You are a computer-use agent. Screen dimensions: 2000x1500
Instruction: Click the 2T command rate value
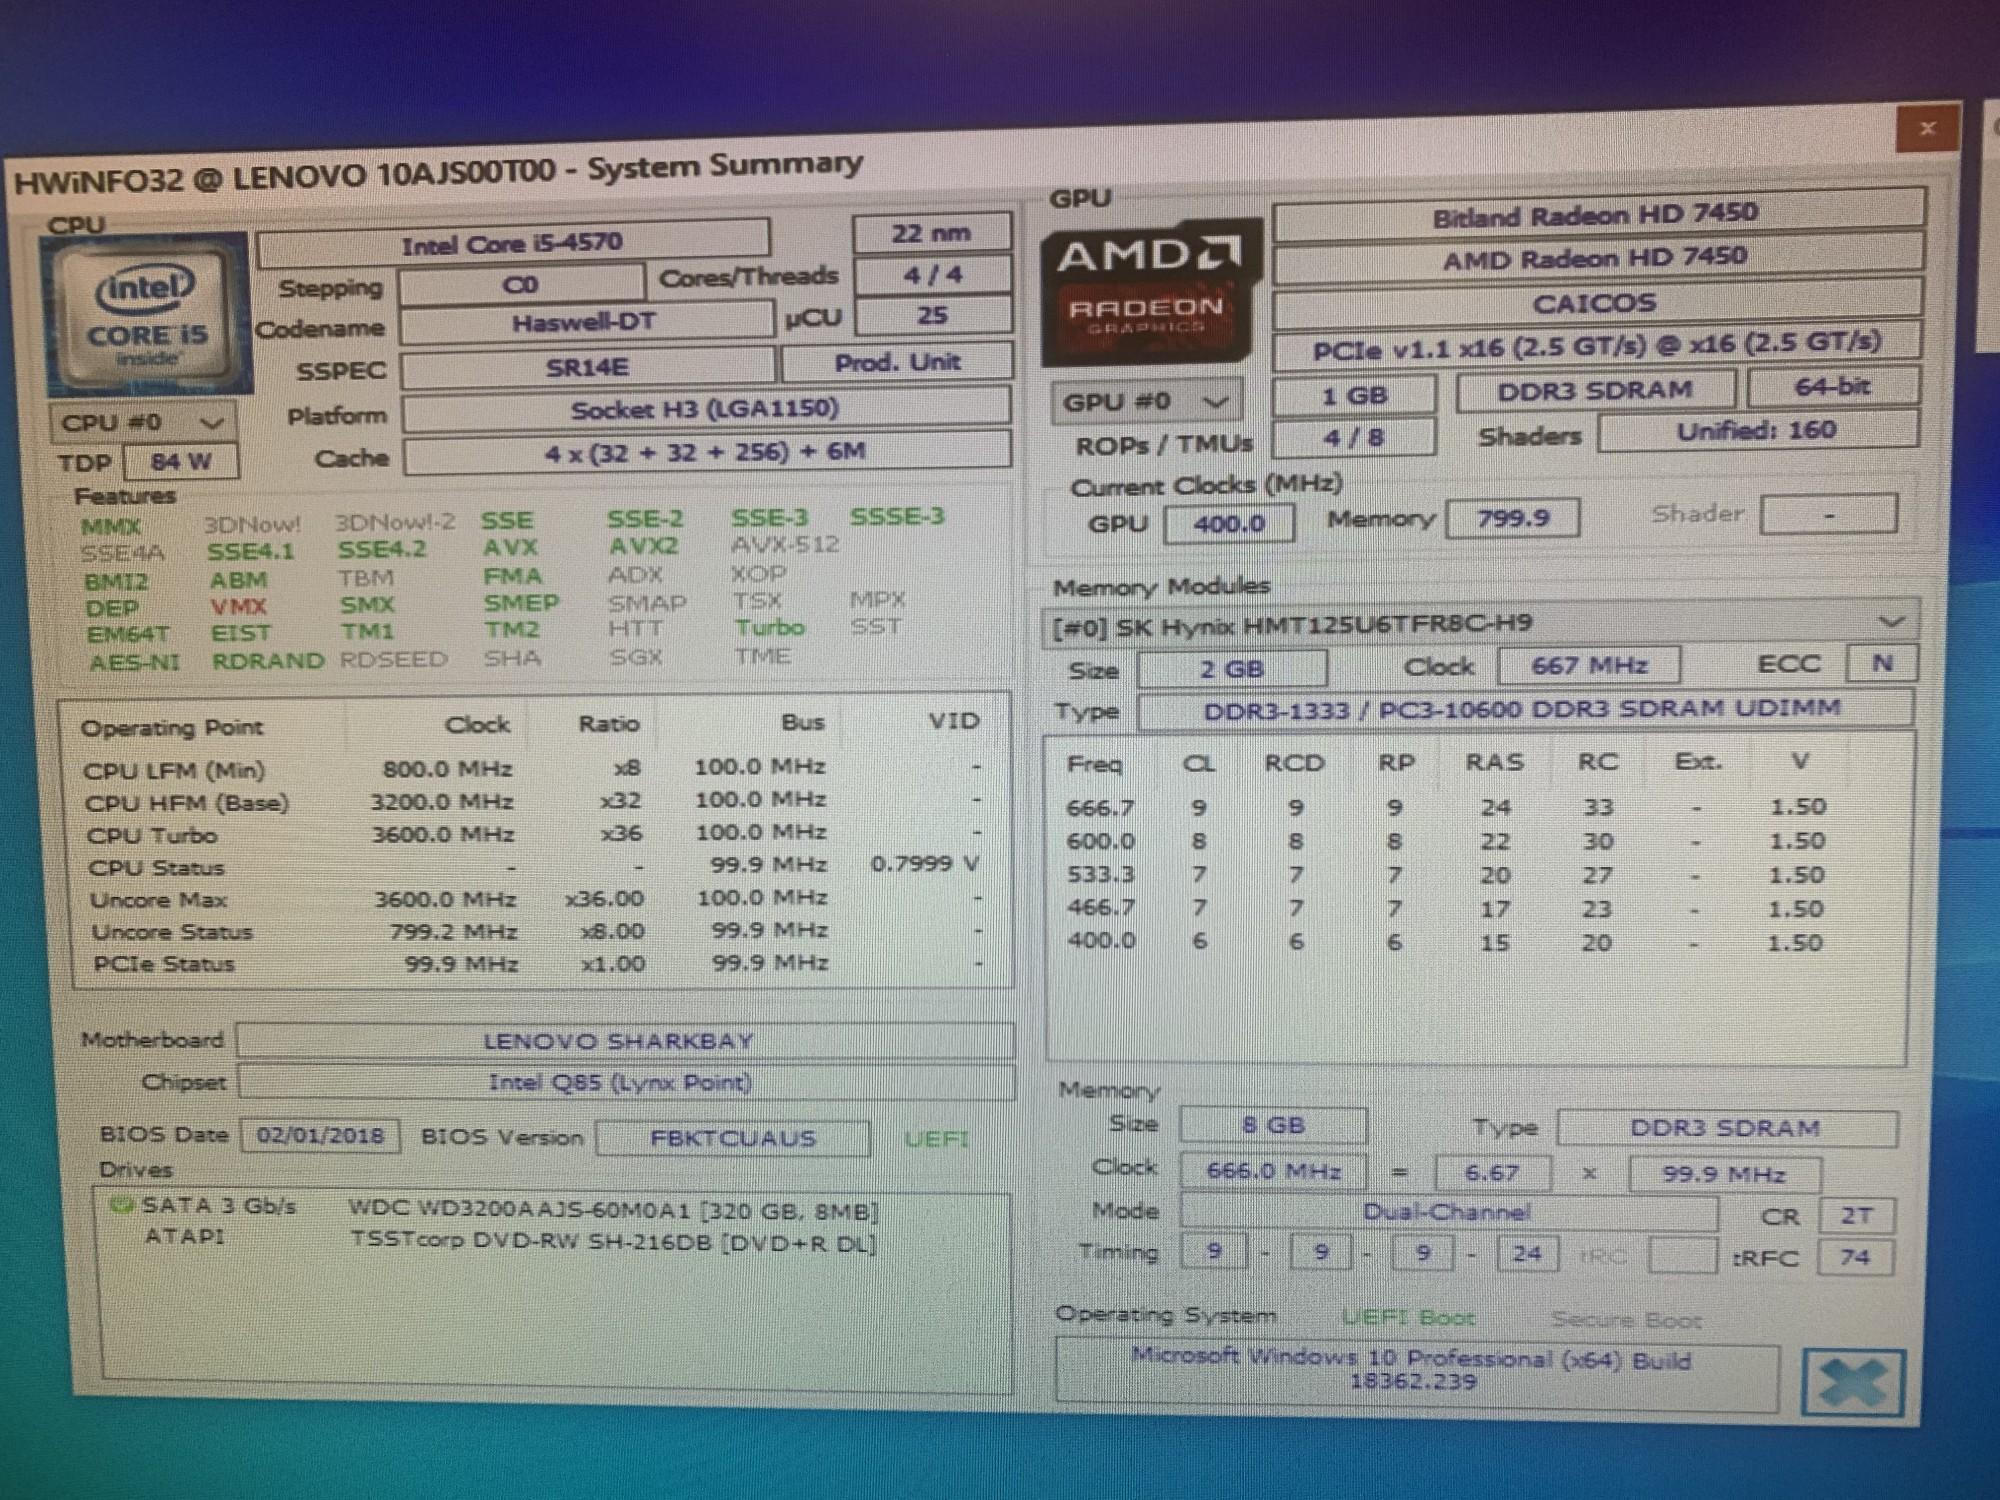(1856, 1215)
